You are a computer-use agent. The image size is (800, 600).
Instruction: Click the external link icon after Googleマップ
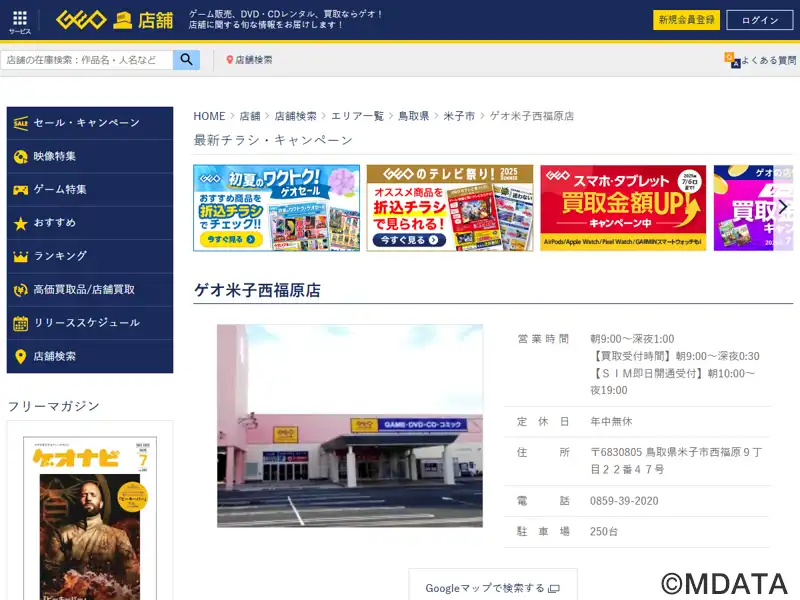(554, 589)
